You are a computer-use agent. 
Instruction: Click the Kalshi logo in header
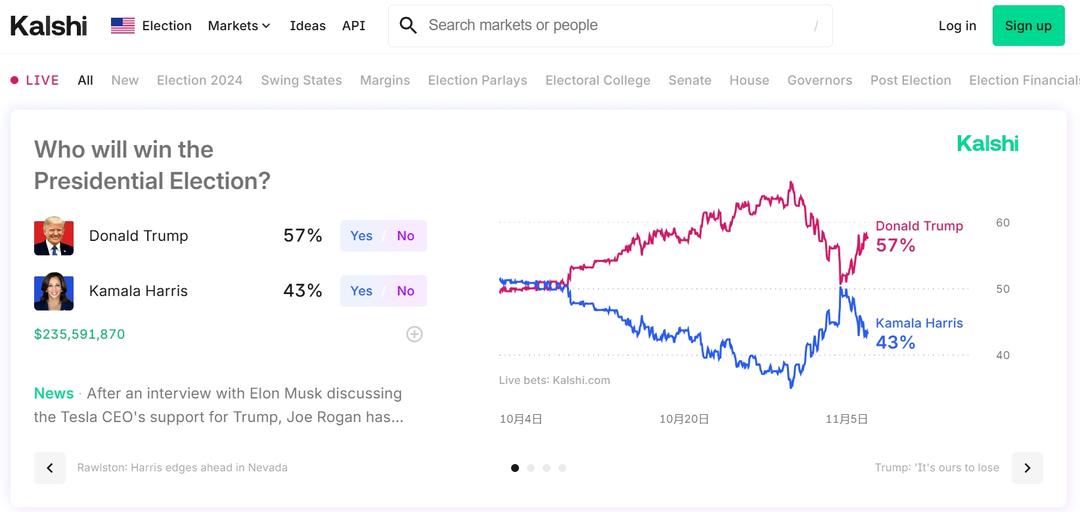[x=48, y=26]
